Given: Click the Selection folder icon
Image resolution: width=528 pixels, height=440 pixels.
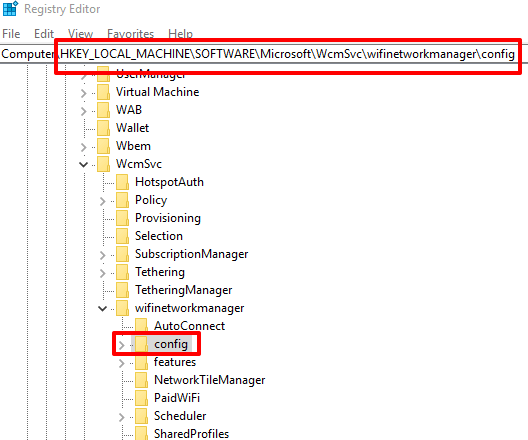Looking at the screenshot, I should click(123, 236).
